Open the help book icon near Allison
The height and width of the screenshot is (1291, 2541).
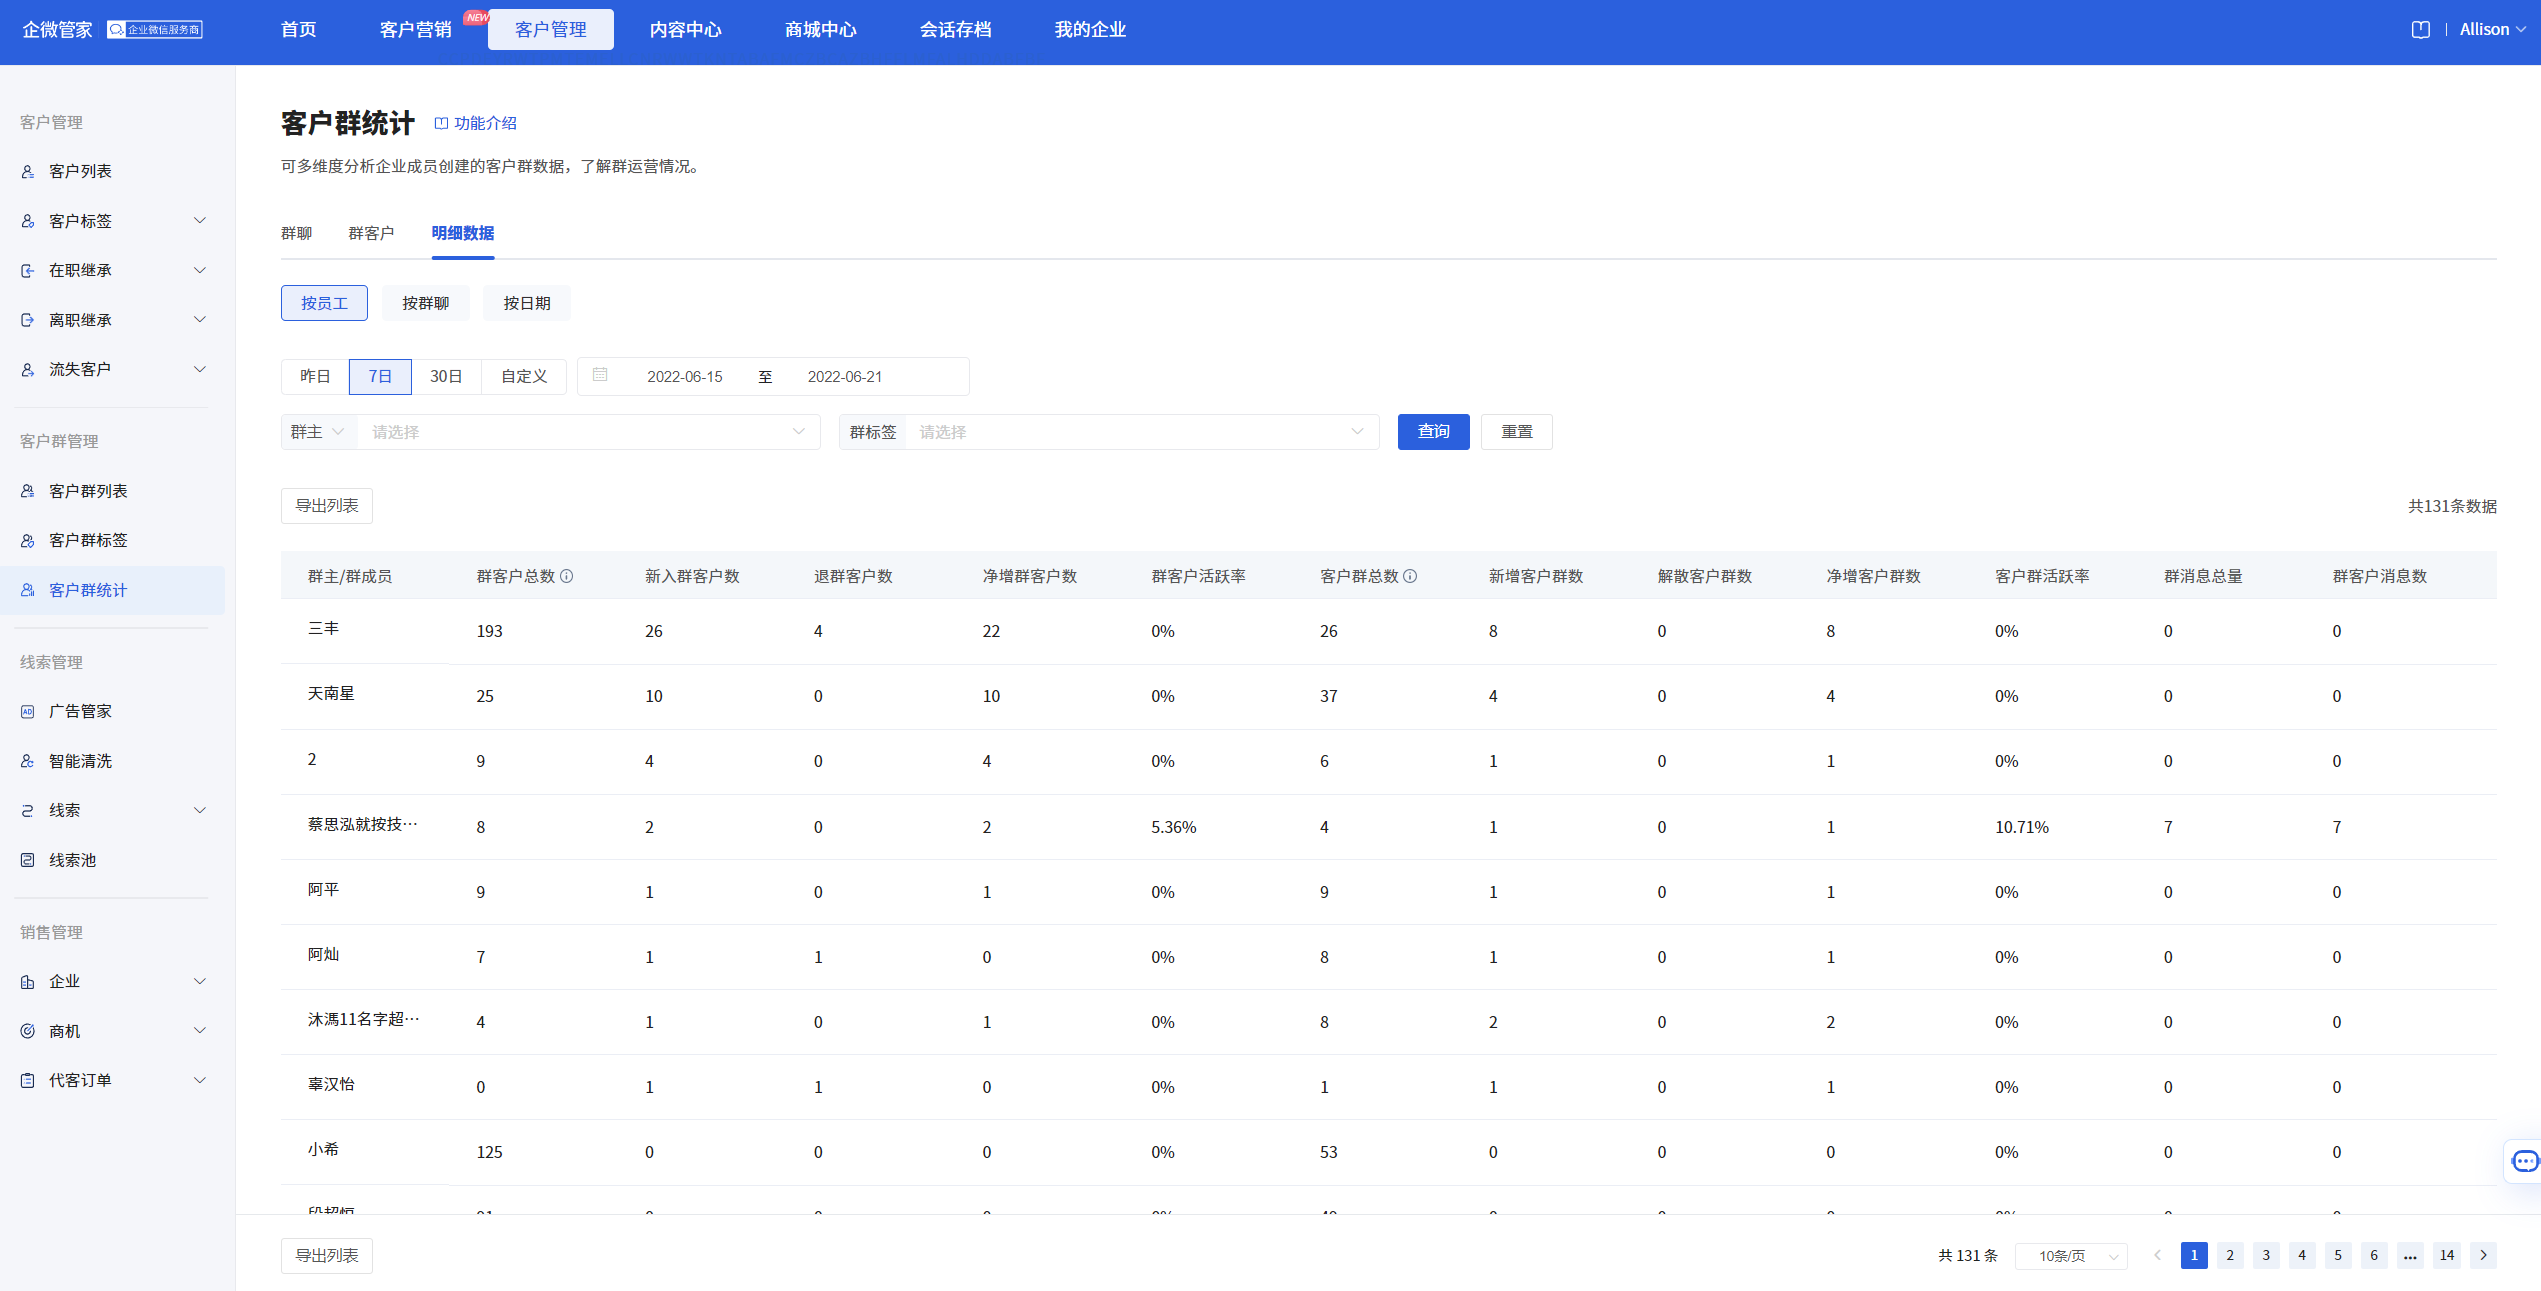(2420, 30)
